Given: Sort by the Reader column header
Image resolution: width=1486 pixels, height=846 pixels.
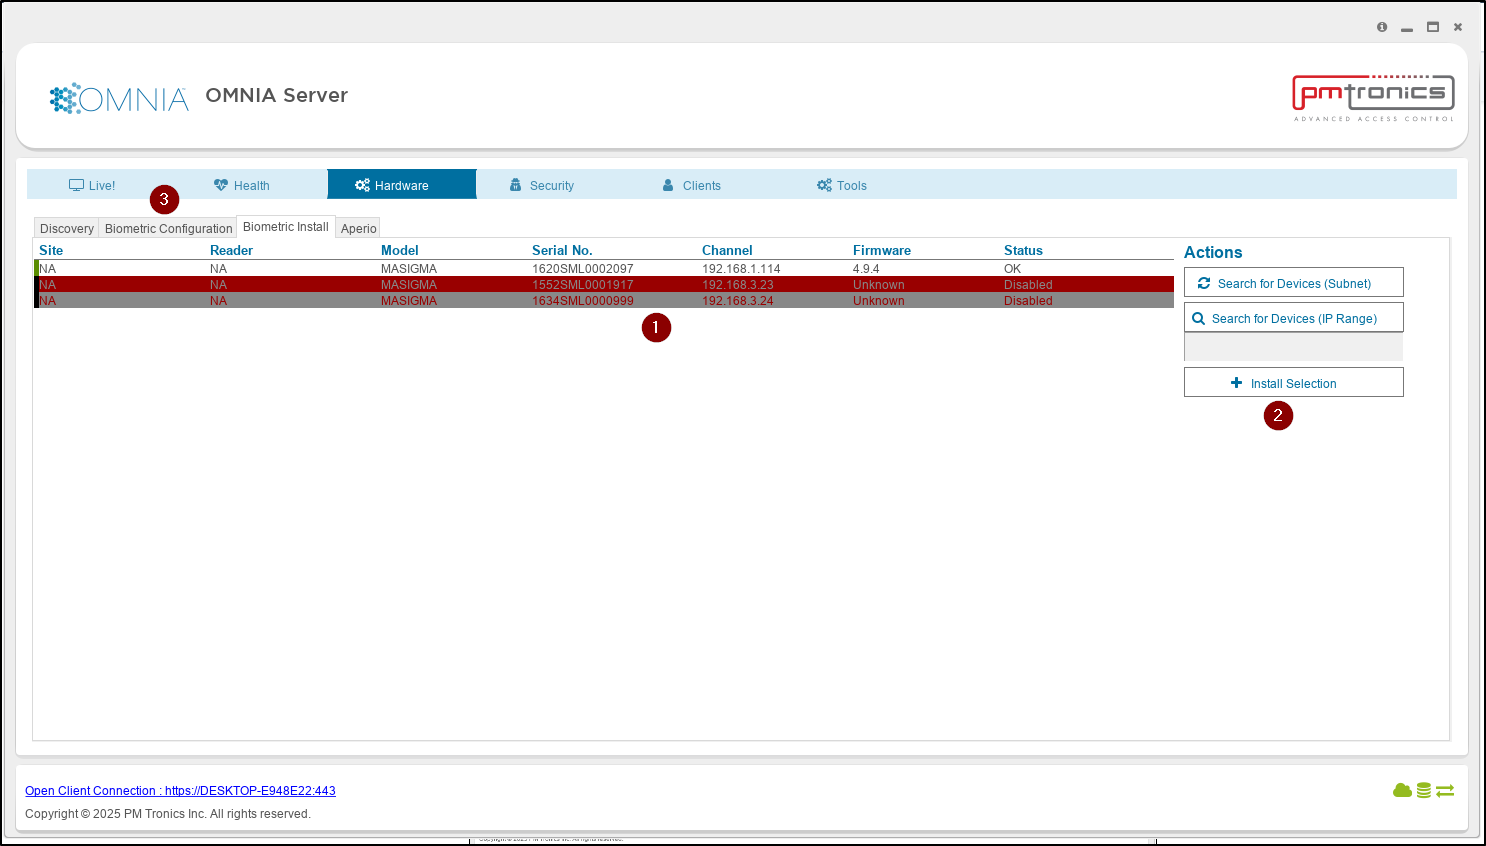Looking at the screenshot, I should pyautogui.click(x=231, y=250).
